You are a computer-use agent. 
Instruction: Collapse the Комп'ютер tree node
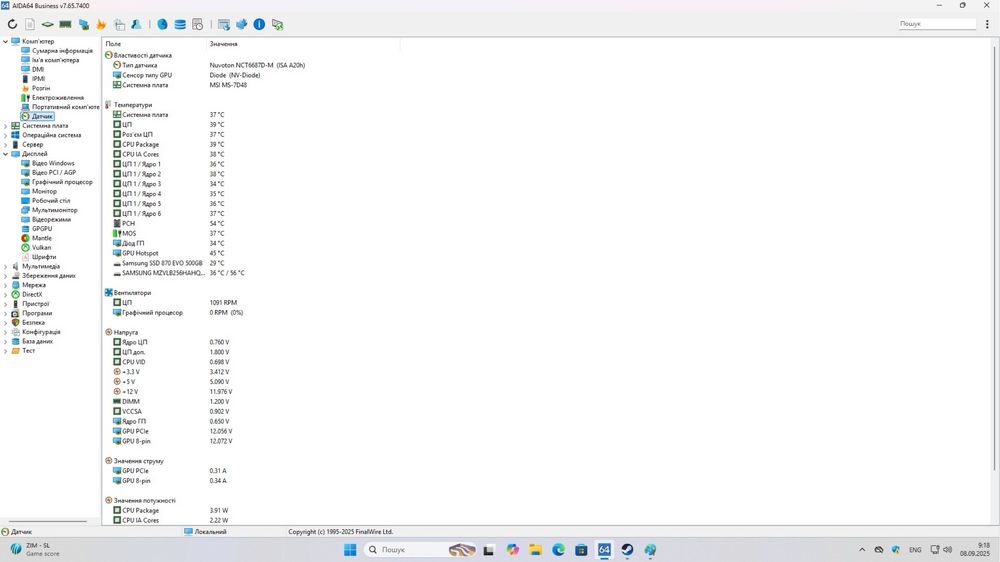pyautogui.click(x=6, y=41)
